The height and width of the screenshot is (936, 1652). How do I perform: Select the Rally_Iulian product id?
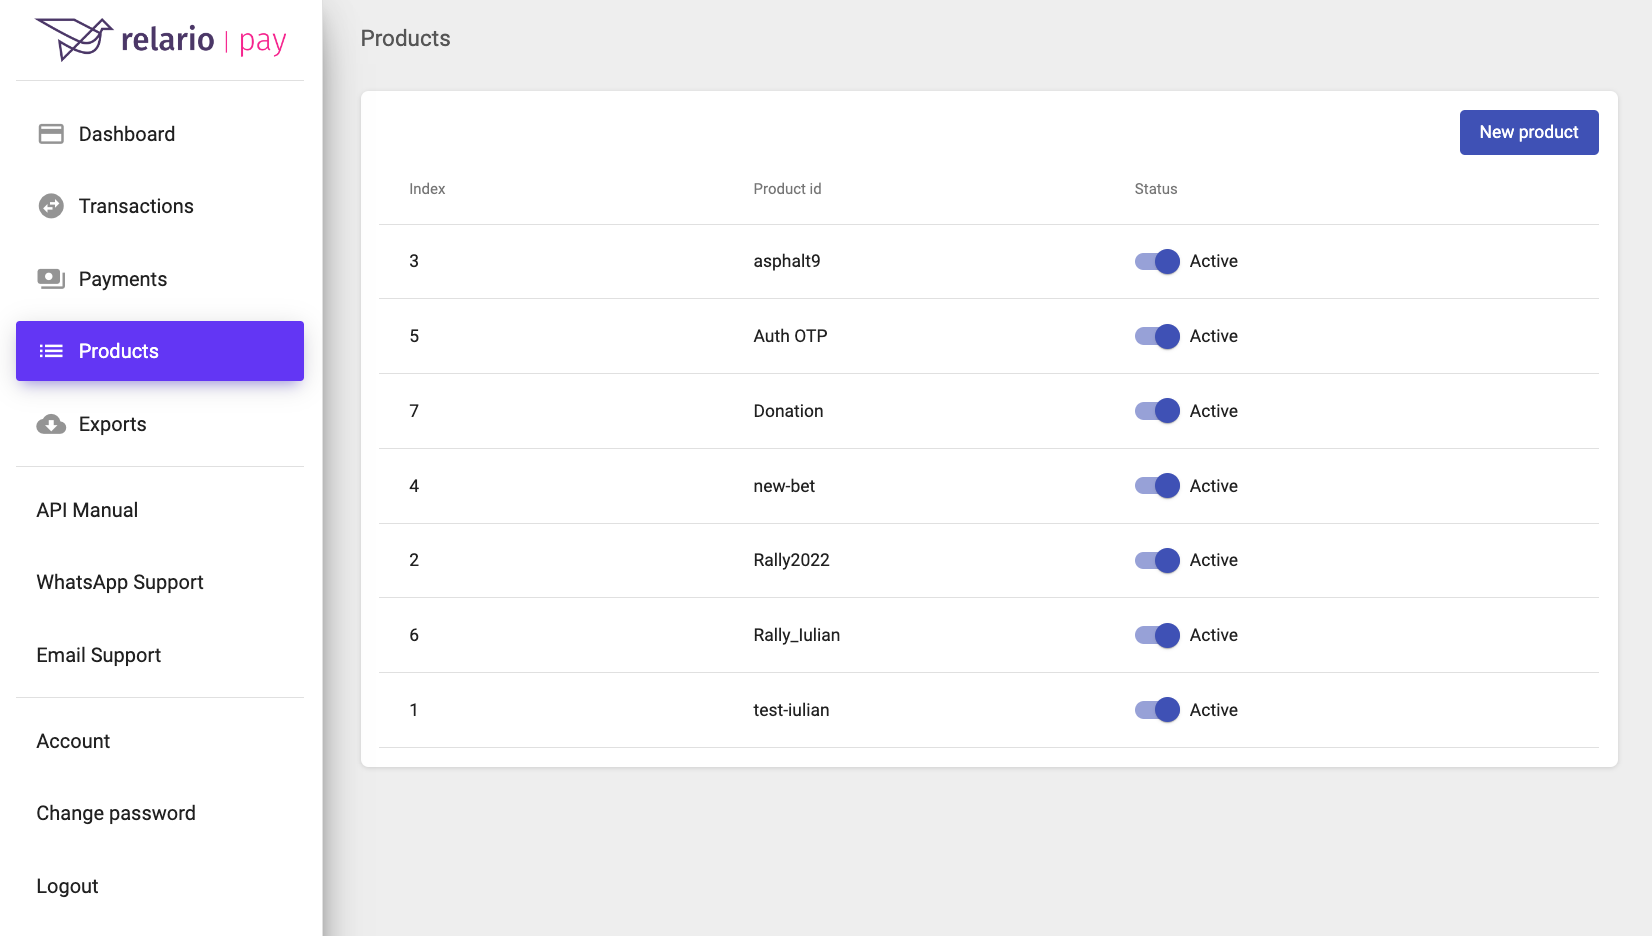[x=796, y=635]
